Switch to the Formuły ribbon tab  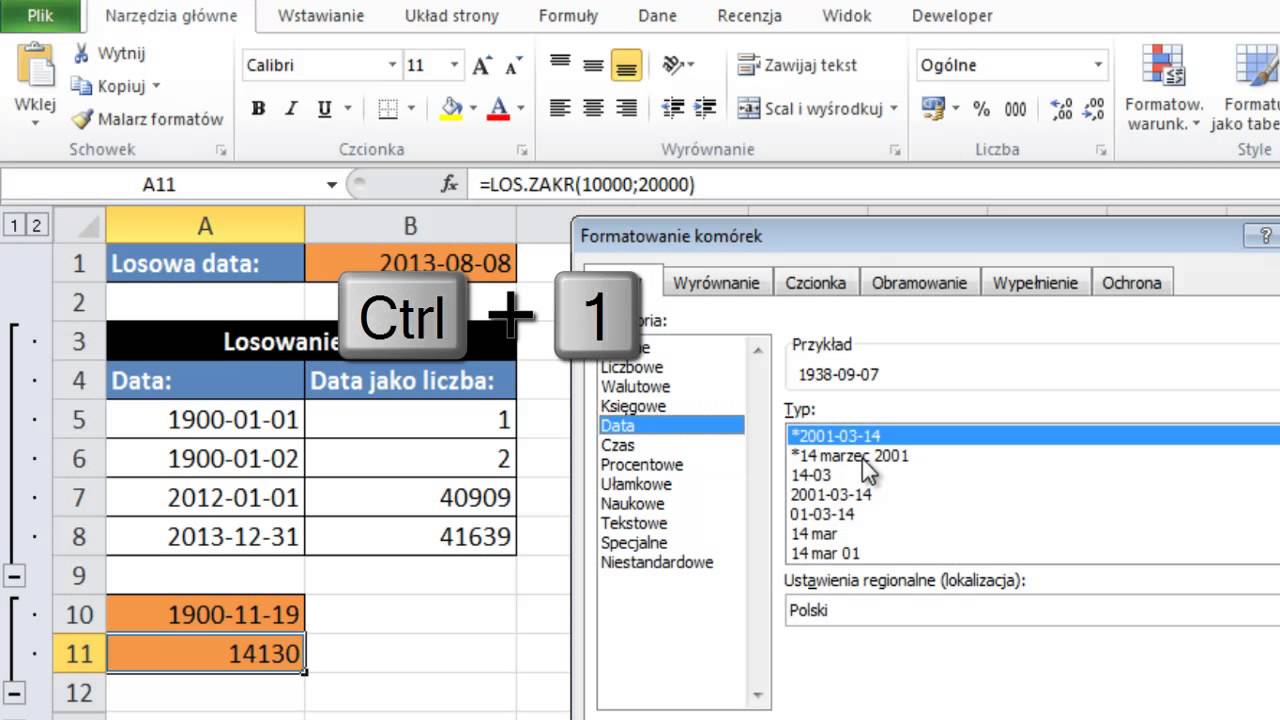pos(568,16)
